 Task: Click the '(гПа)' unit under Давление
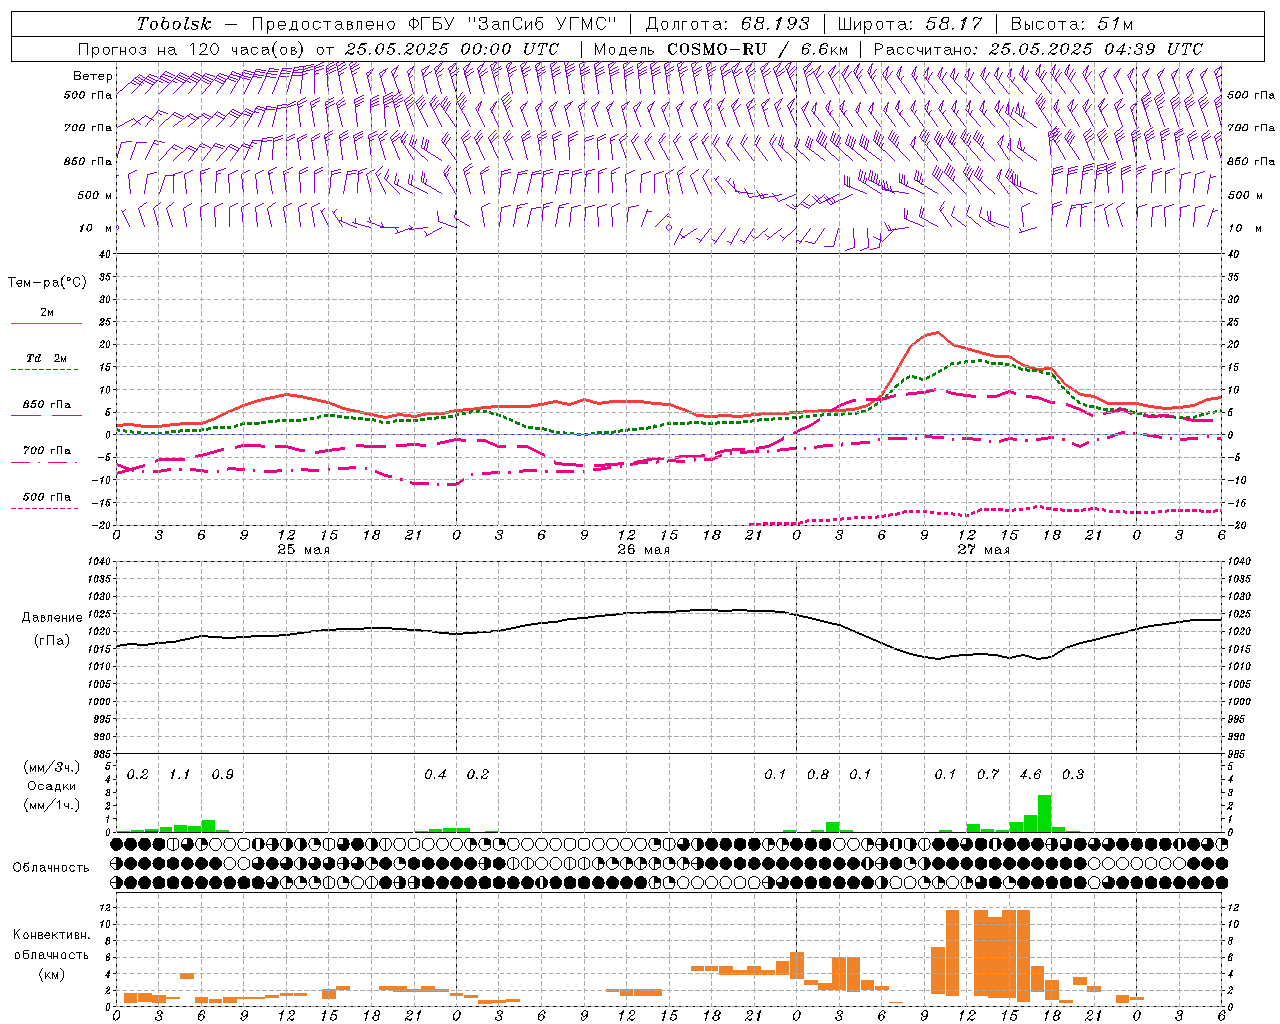tap(52, 641)
